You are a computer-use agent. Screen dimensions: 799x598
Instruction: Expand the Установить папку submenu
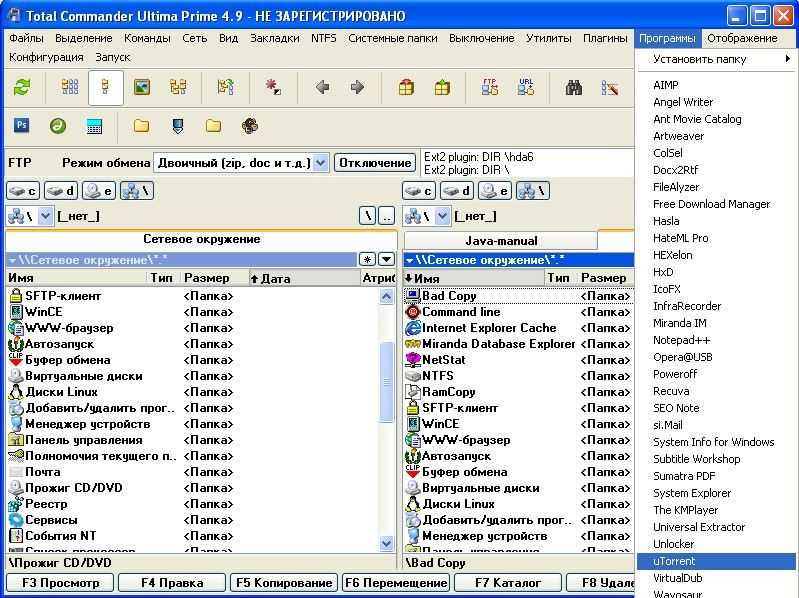[x=715, y=59]
